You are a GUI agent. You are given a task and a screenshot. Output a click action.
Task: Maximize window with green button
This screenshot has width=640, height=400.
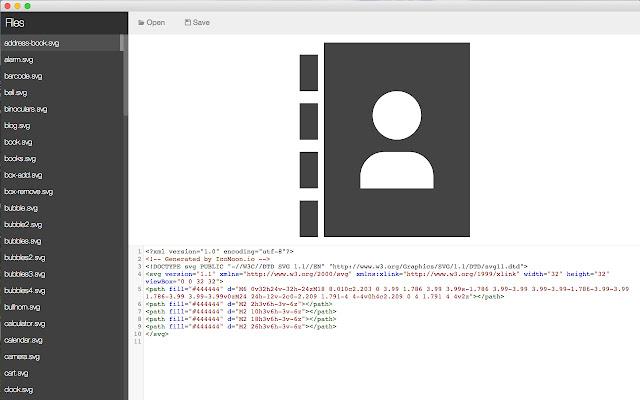pos(27,6)
